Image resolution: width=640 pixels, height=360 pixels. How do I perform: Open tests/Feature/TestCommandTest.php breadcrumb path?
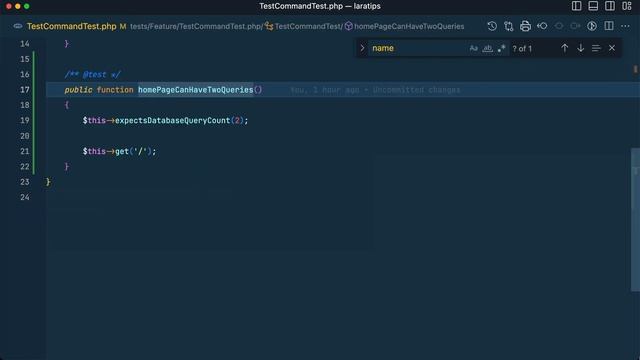pyautogui.click(x=196, y=26)
